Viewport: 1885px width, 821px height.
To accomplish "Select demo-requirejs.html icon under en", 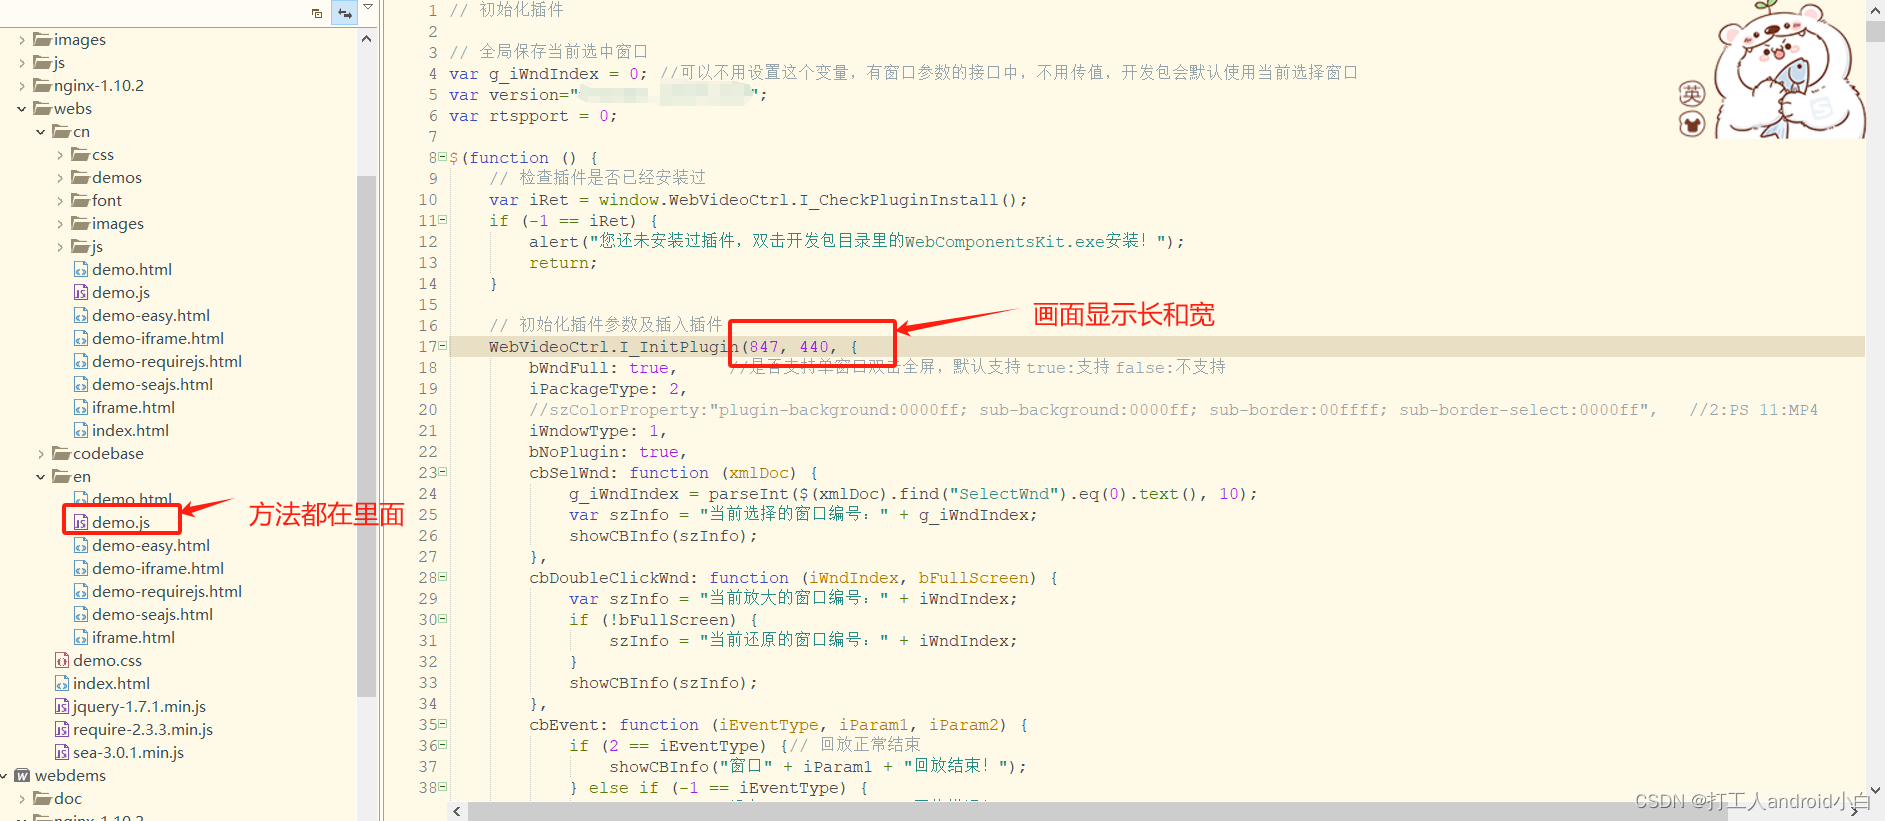I will 81,592.
